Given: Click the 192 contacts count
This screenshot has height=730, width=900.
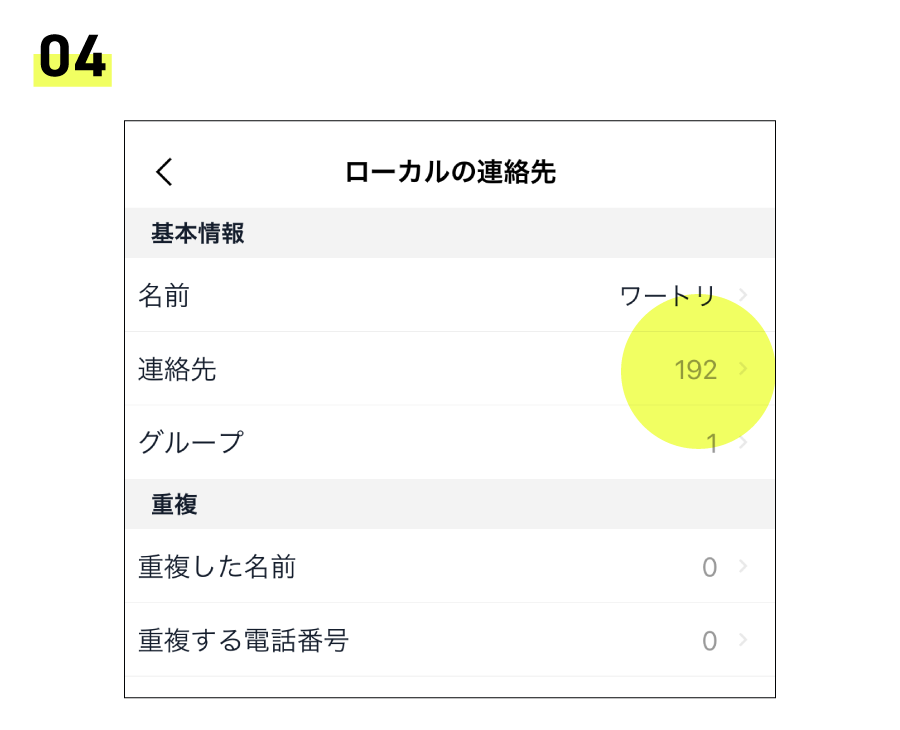Looking at the screenshot, I should [x=696, y=370].
